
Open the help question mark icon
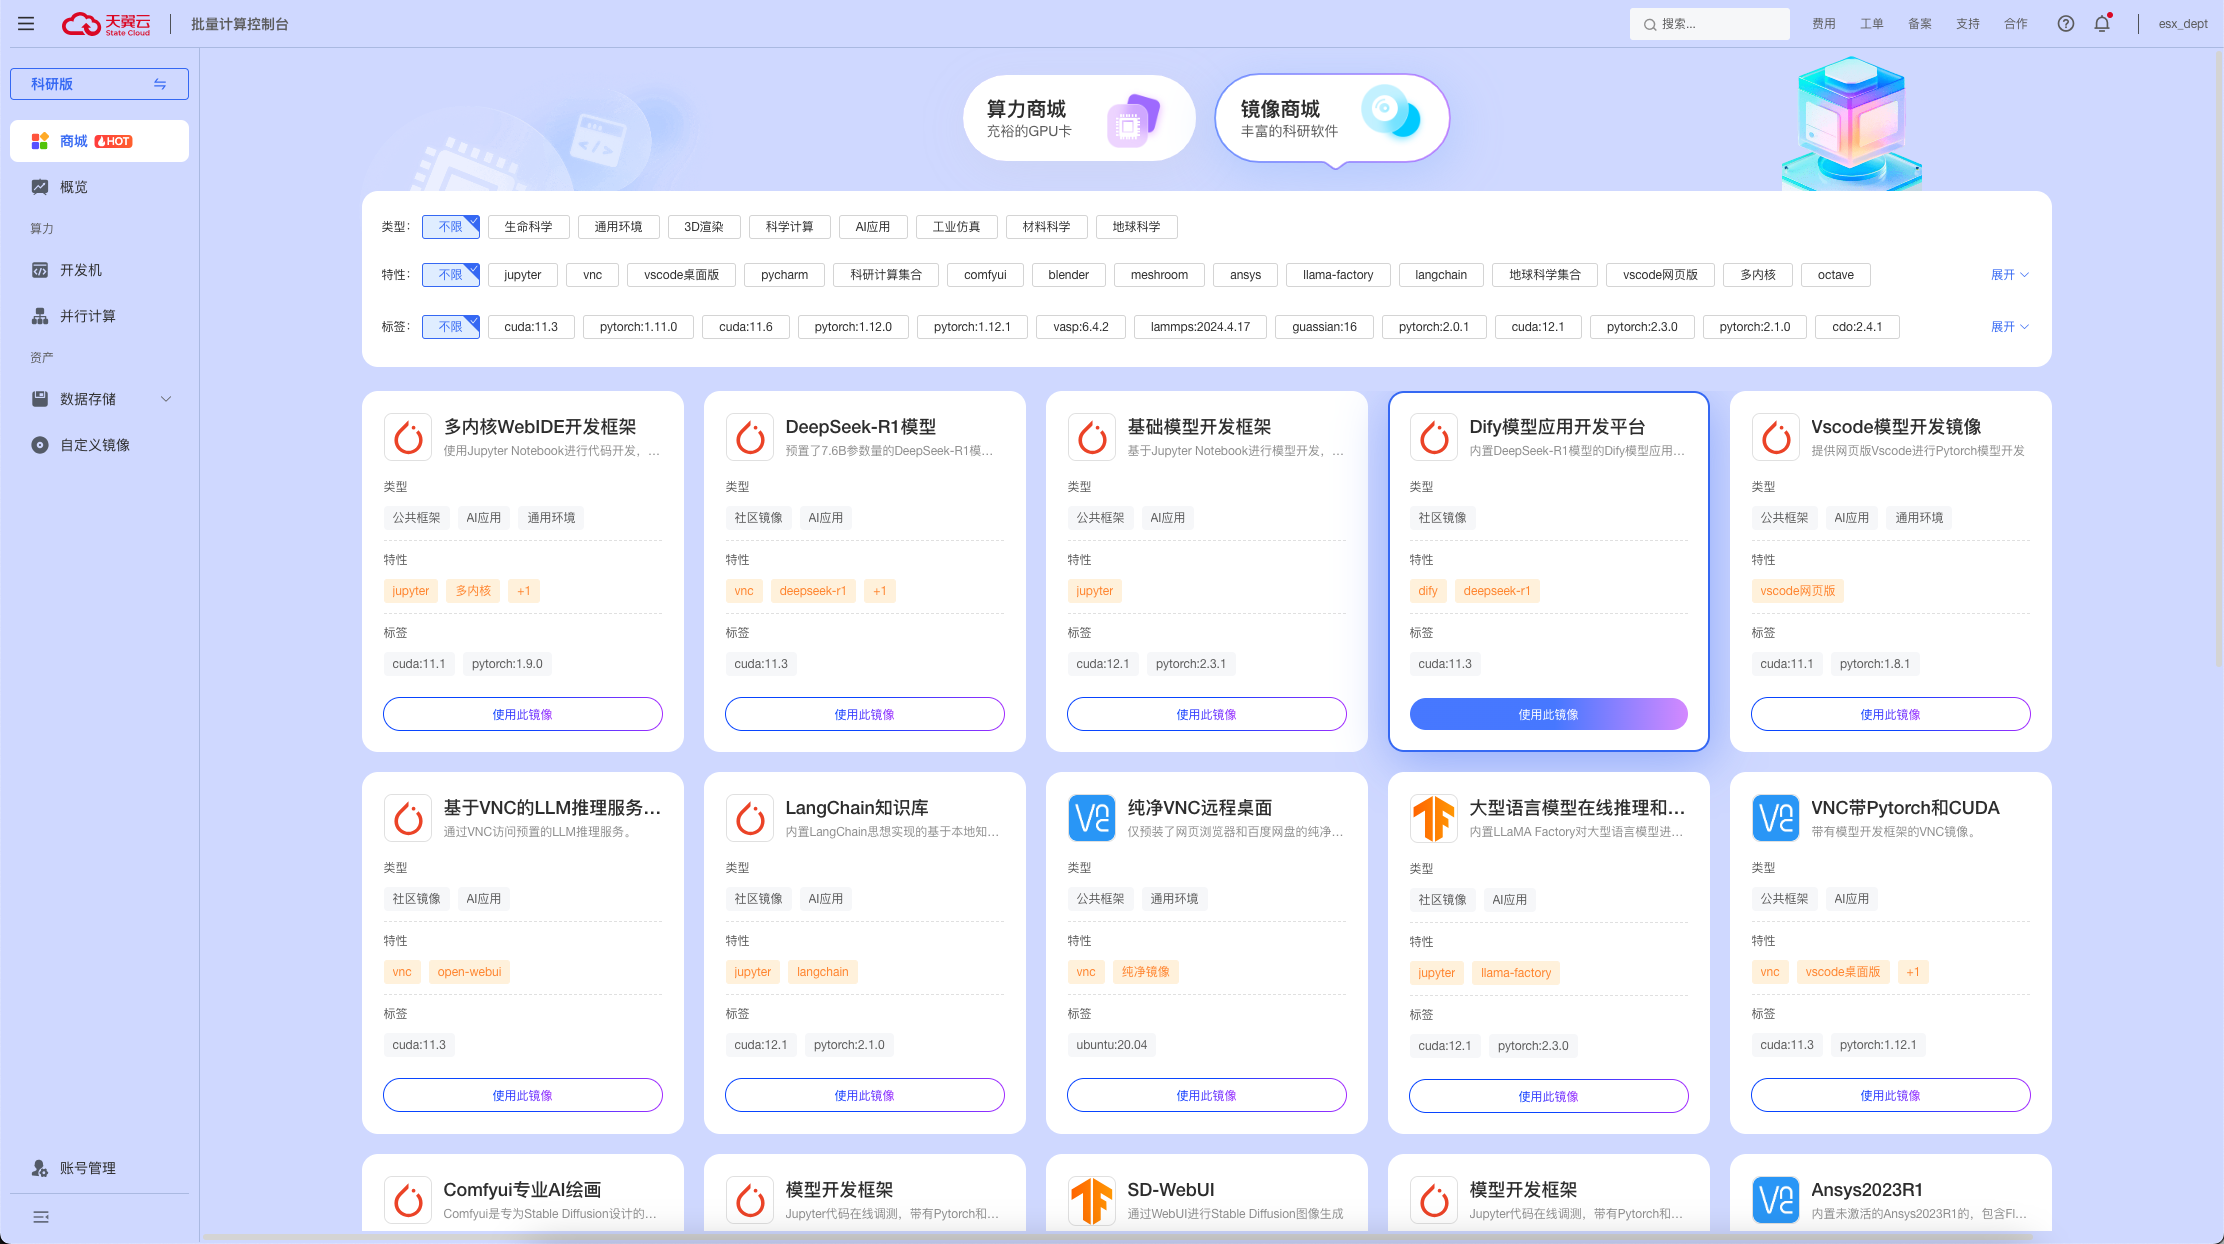point(2066,24)
